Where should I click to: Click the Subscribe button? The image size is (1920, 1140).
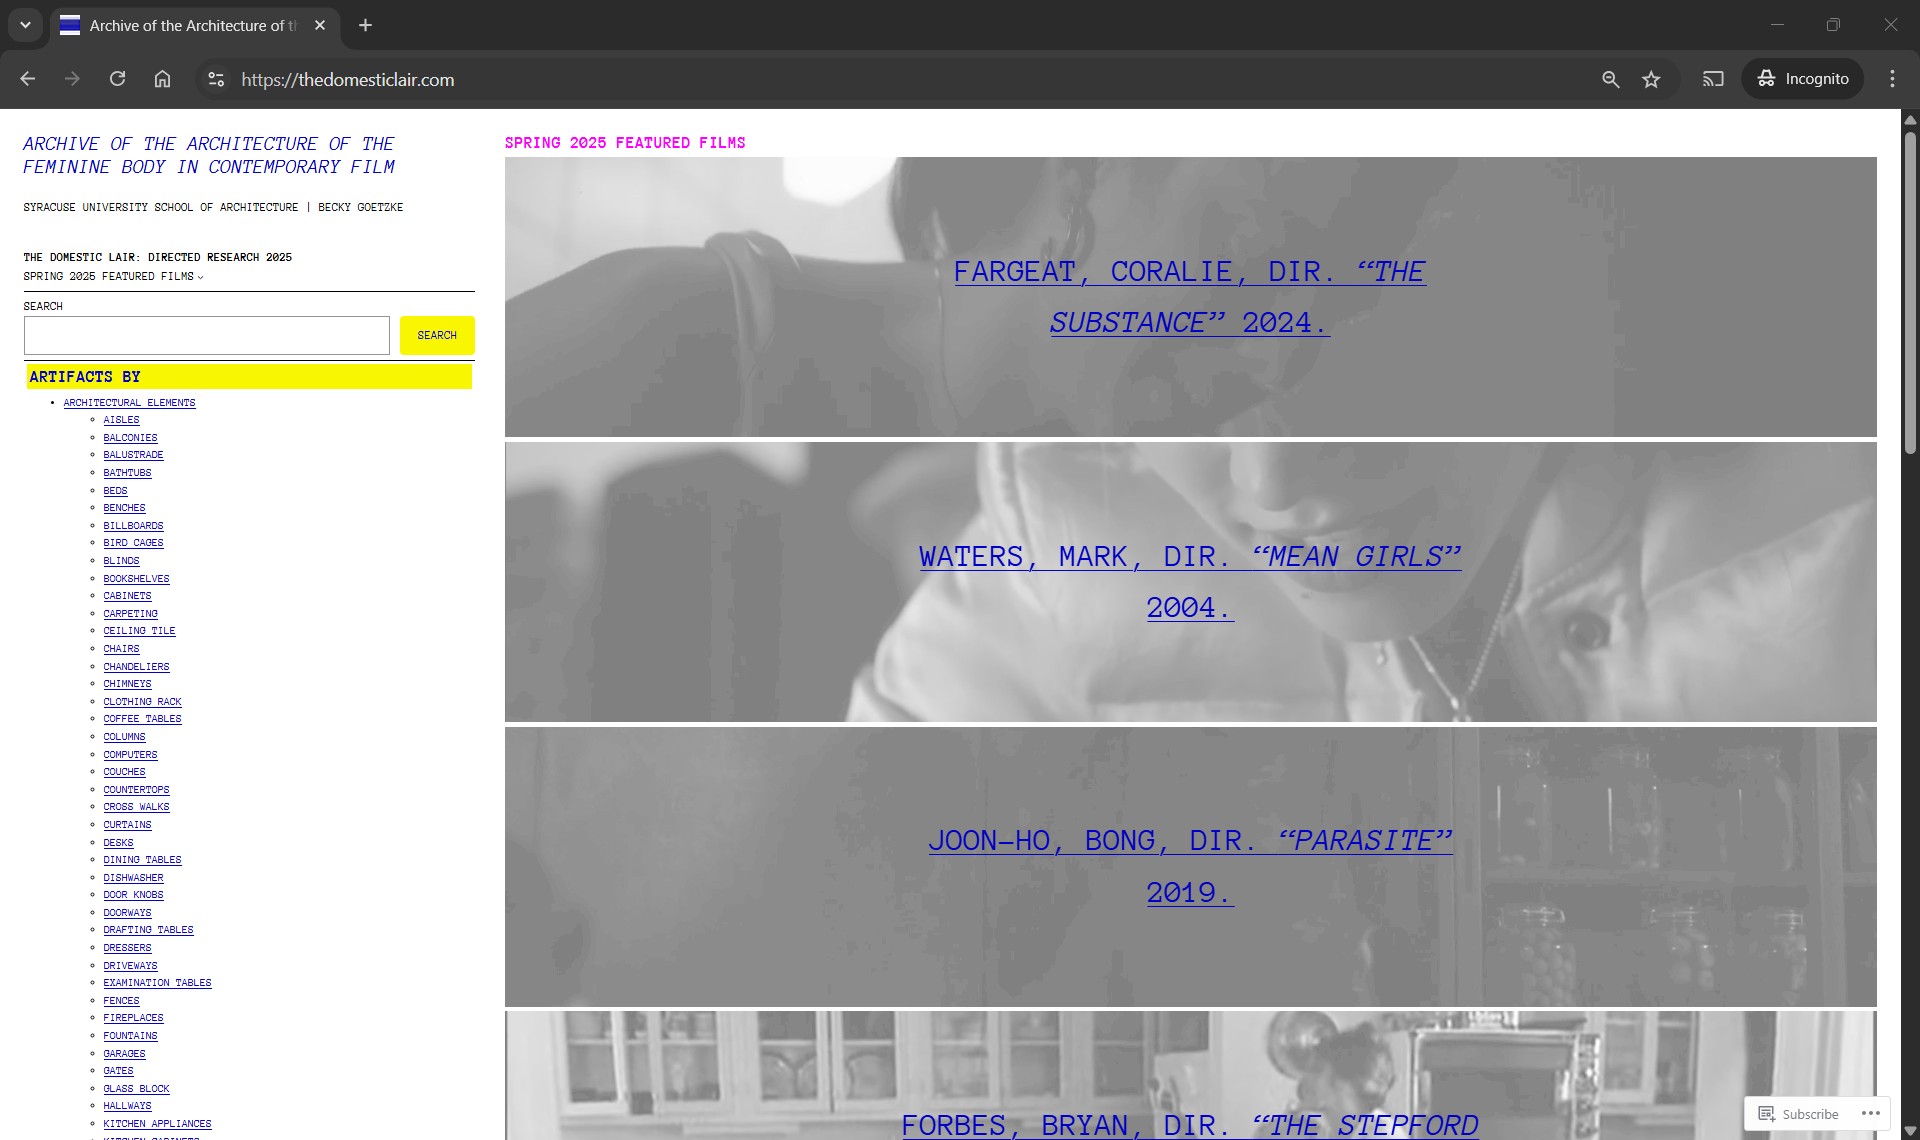tap(1799, 1114)
